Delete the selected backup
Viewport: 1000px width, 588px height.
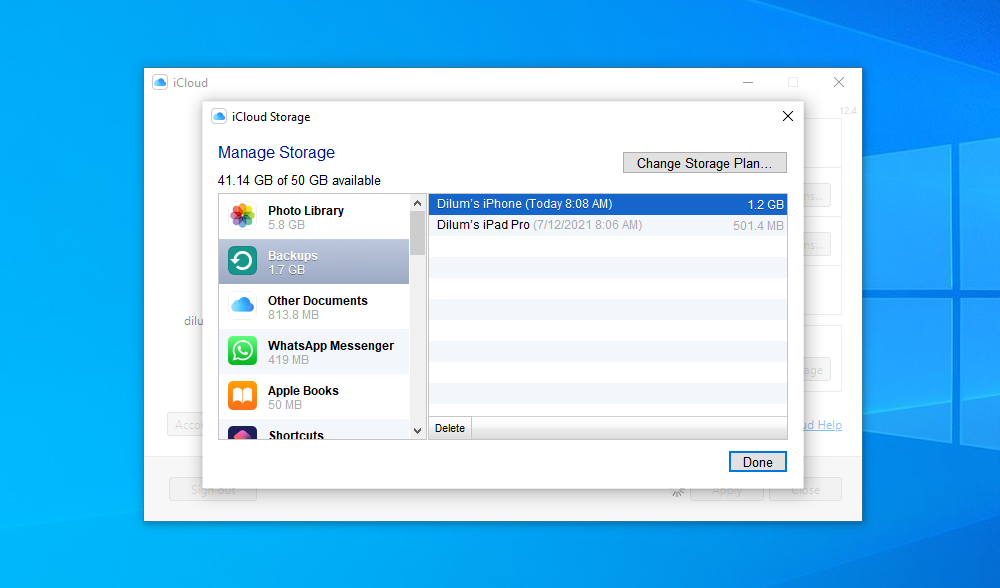pyautogui.click(x=450, y=428)
